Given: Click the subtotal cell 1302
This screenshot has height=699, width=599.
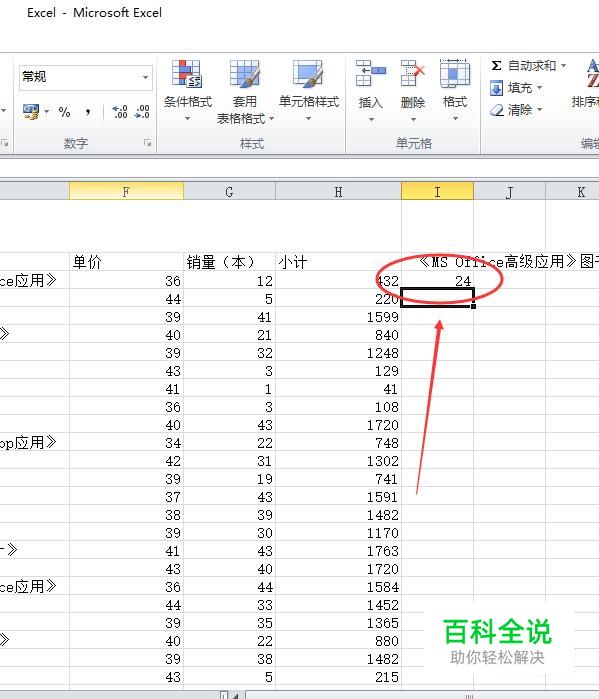Looking at the screenshot, I should click(x=338, y=461).
